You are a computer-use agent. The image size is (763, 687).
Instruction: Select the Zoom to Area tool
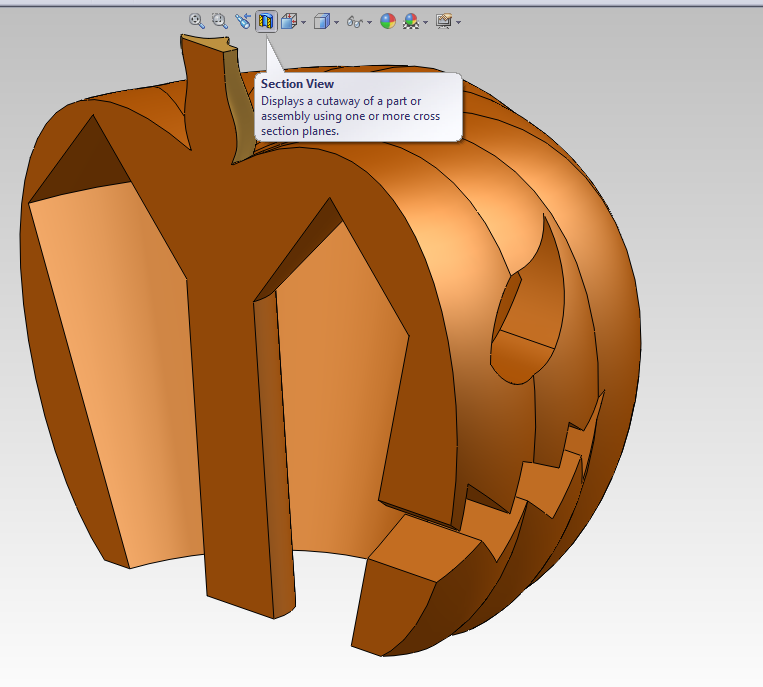click(220, 21)
